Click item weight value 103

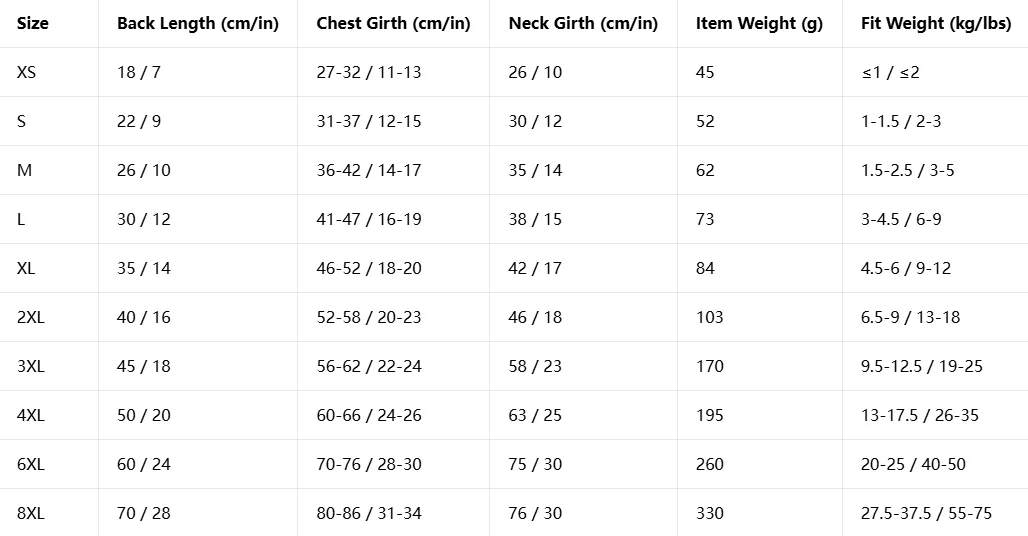coord(710,317)
